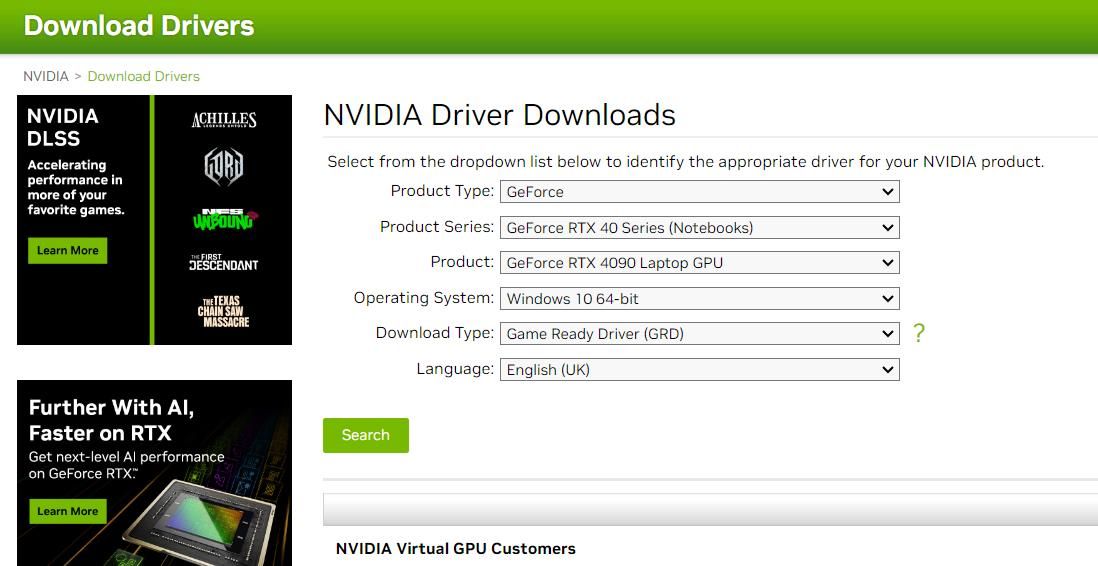Image resolution: width=1098 pixels, height=566 pixels.
Task: Click The Texas Chain Saw Massacre logo
Action: click(x=224, y=312)
